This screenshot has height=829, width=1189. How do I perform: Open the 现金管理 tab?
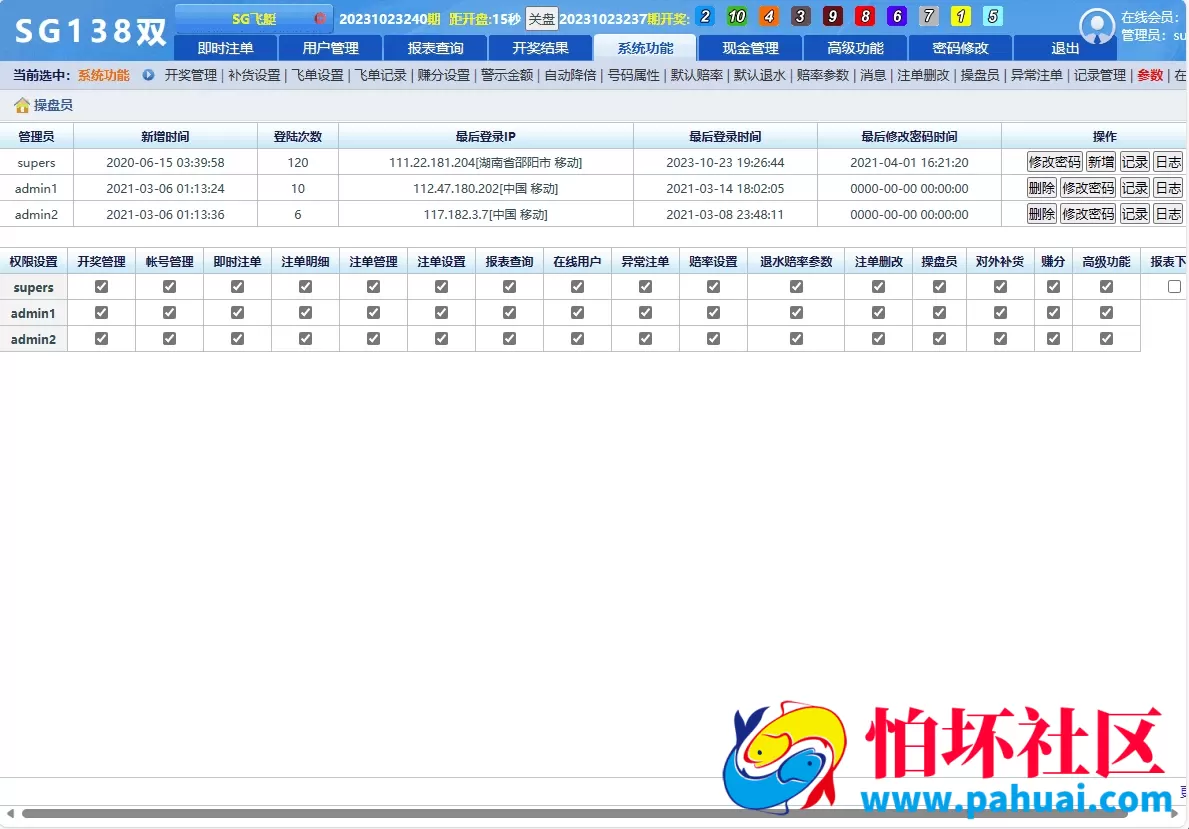pos(750,48)
